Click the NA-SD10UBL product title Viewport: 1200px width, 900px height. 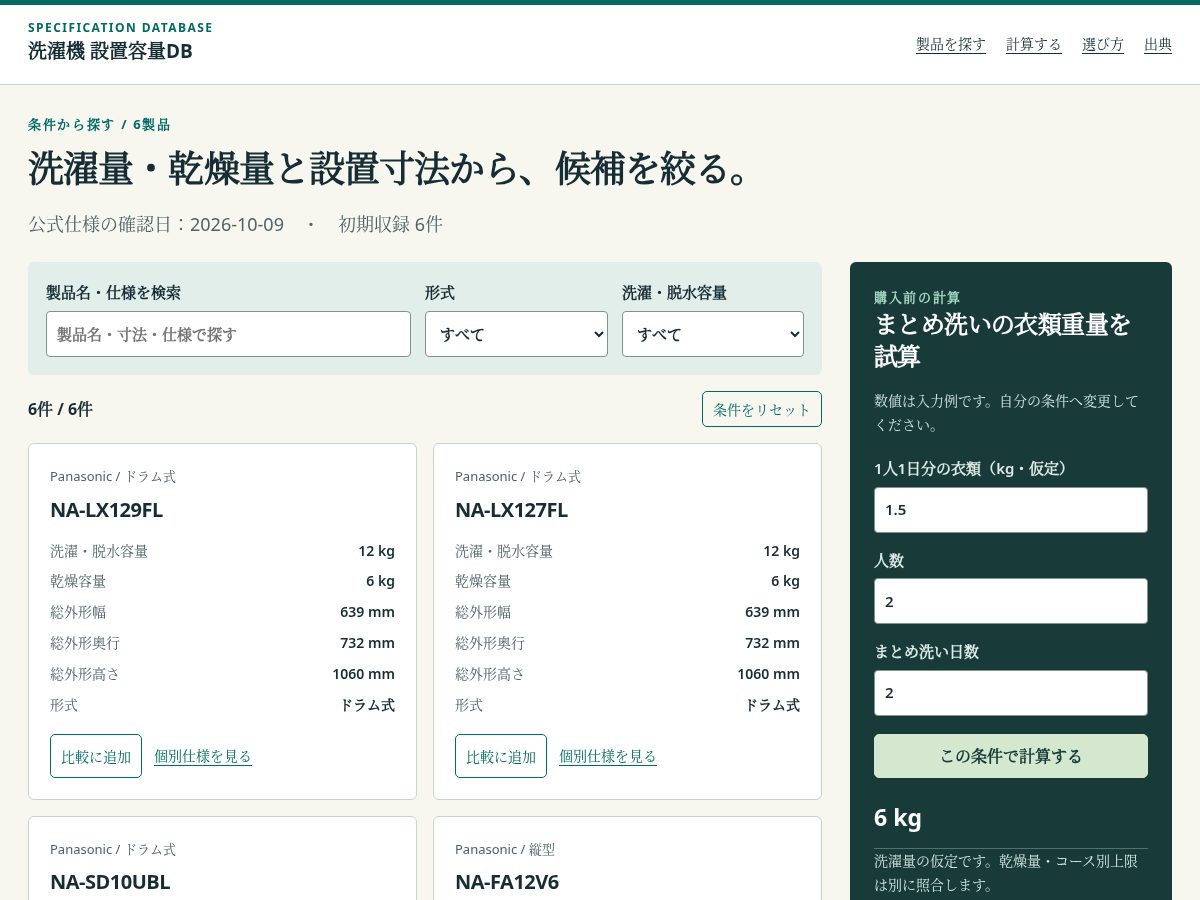pyautogui.click(x=110, y=882)
